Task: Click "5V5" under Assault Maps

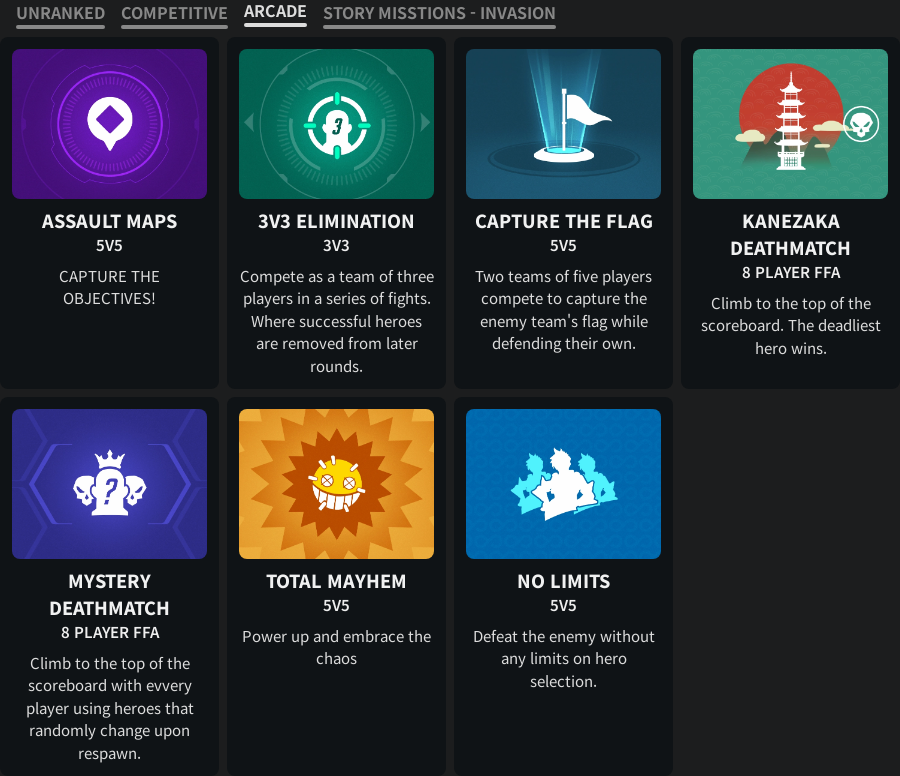Action: (x=110, y=246)
